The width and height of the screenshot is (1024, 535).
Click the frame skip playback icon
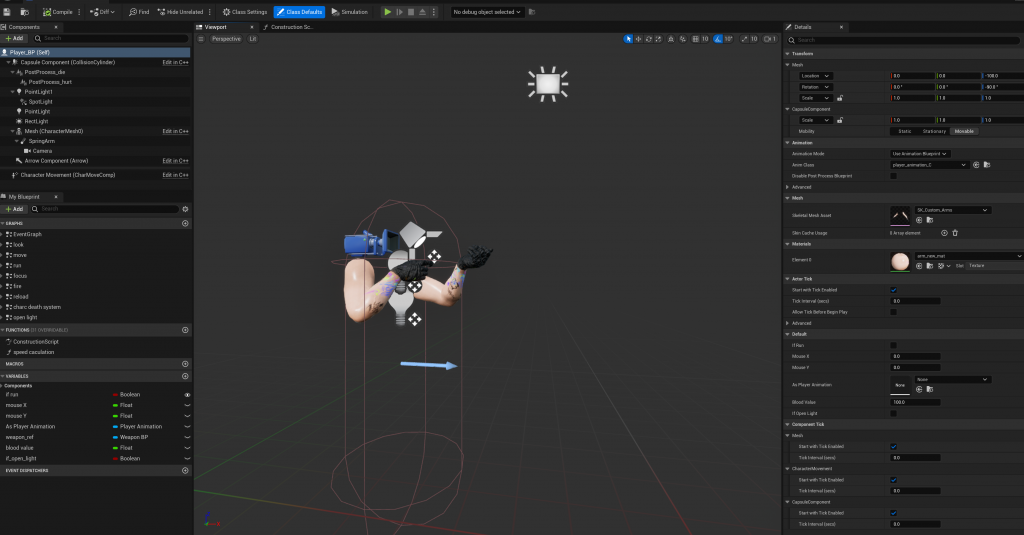click(400, 12)
